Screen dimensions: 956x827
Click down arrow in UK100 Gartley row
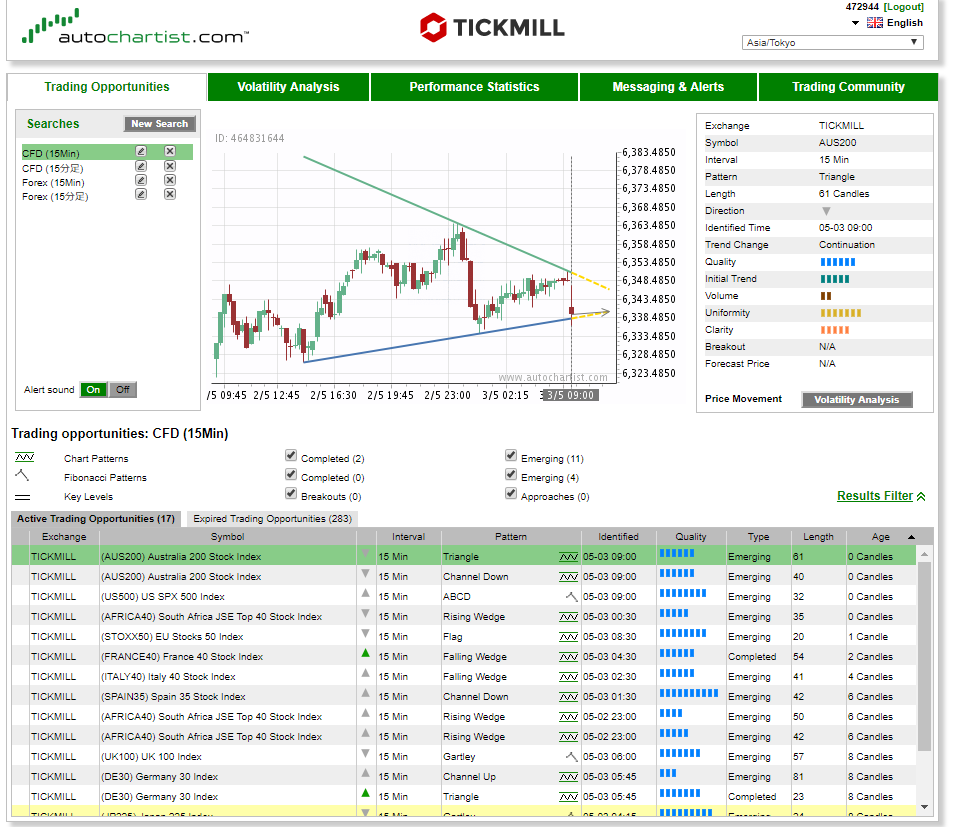tap(365, 753)
